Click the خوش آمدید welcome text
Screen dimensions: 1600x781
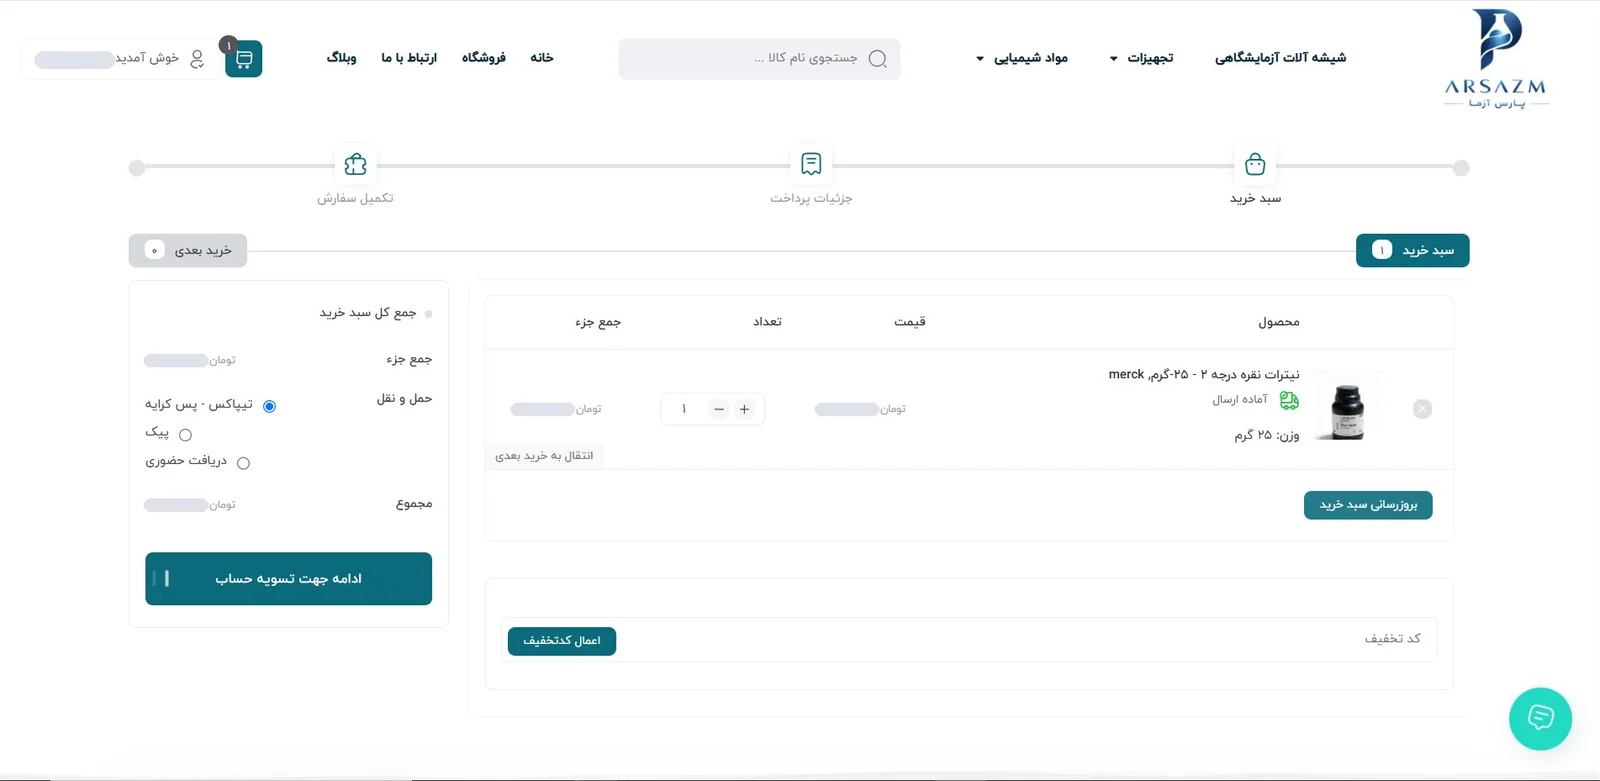tap(147, 58)
